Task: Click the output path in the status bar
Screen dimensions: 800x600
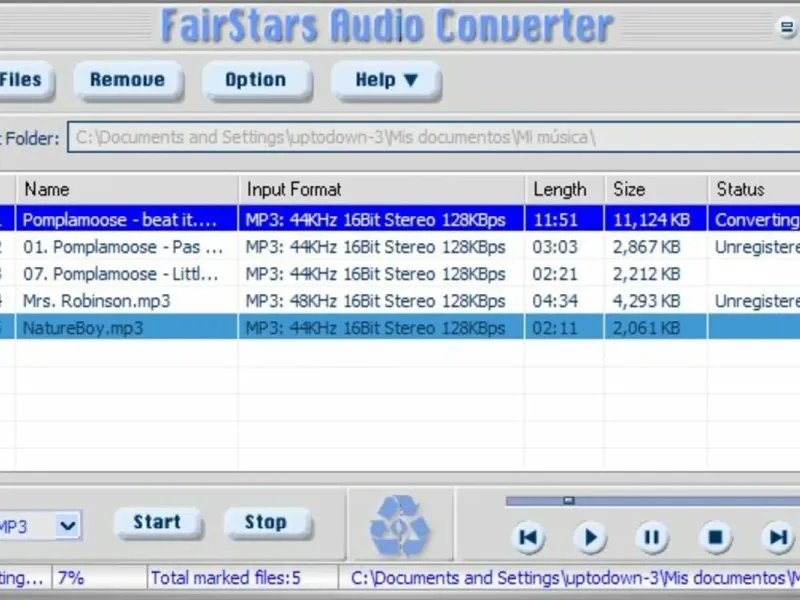Action: click(570, 578)
